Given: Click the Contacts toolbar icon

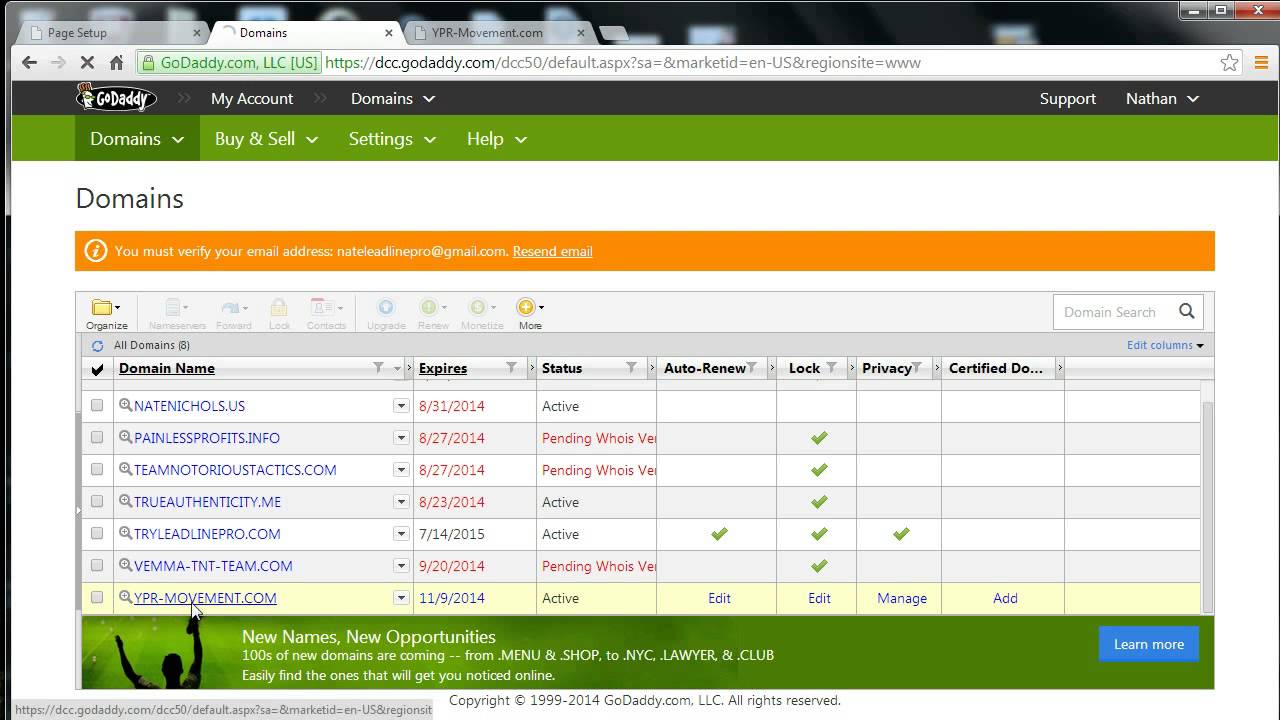Looking at the screenshot, I should [326, 313].
